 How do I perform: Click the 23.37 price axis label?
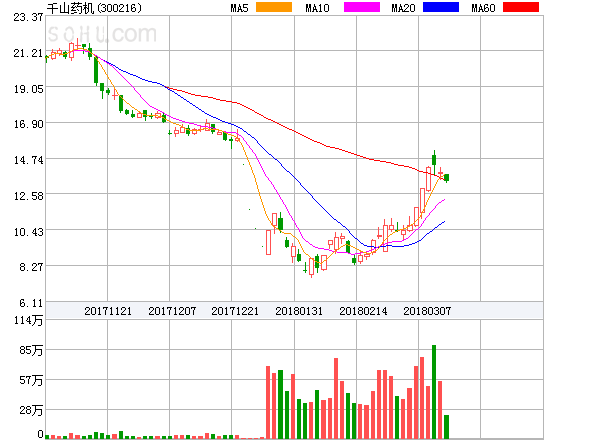tap(28, 17)
